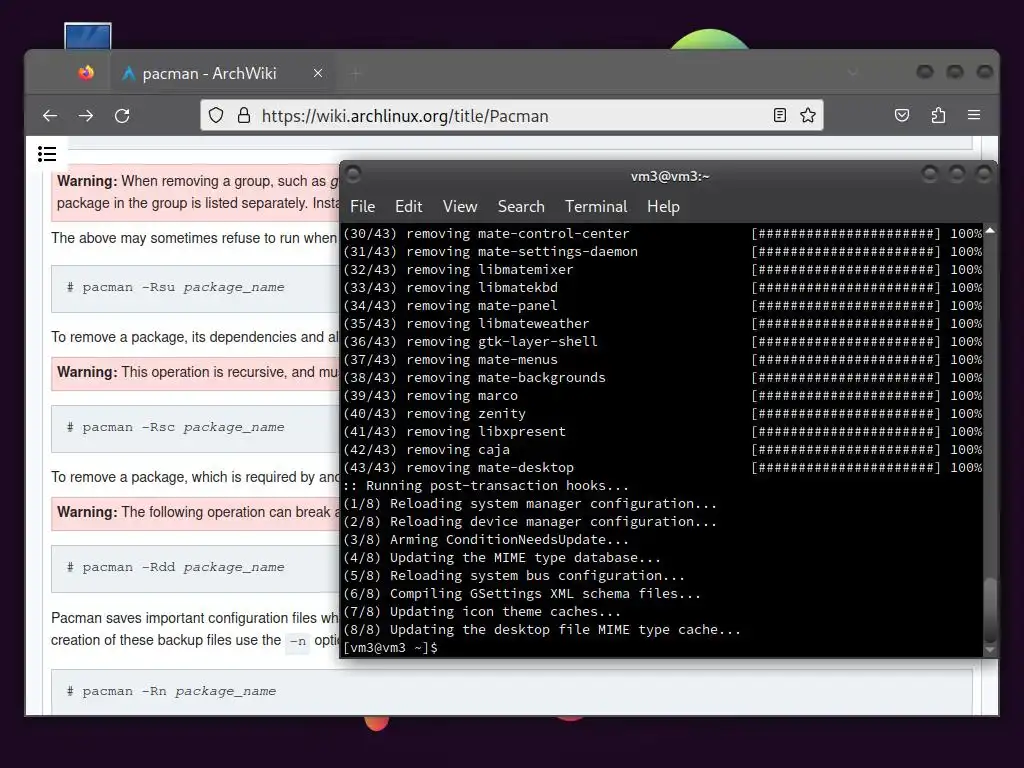Click the 'Compiling GSettings XML schema files' line
The width and height of the screenshot is (1024, 768).
(x=522, y=594)
